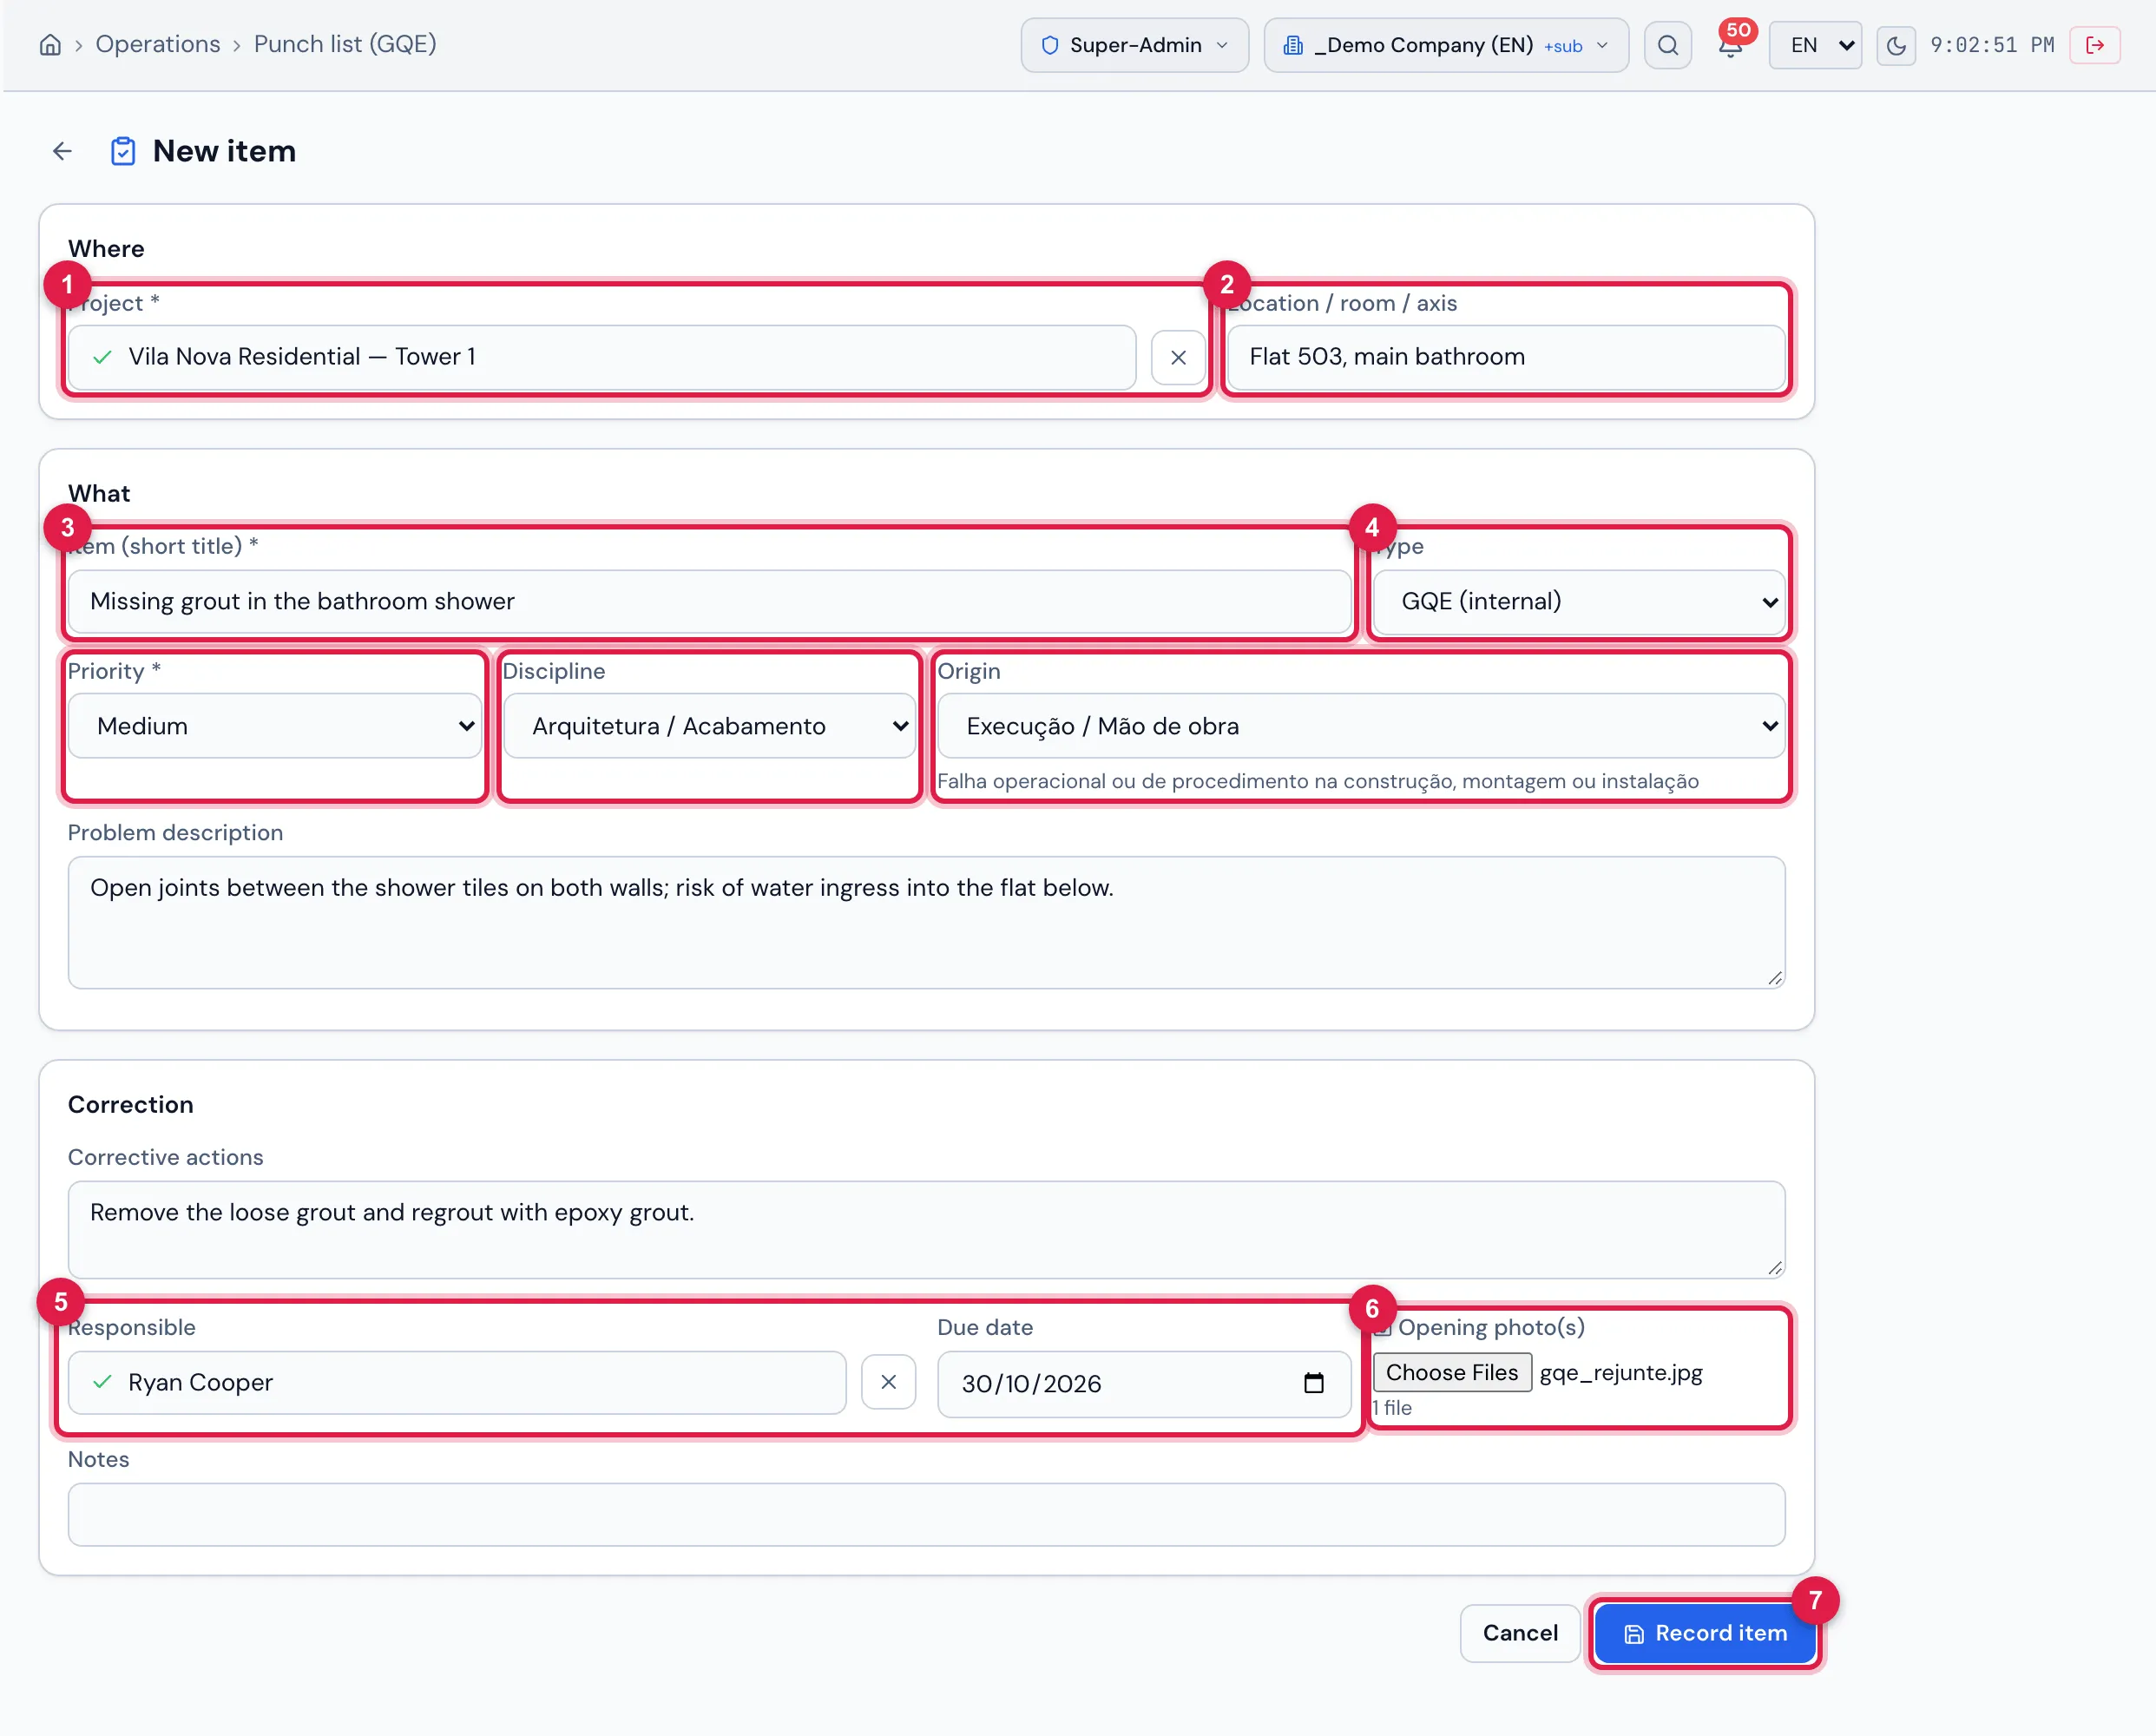Open the Origin dropdown
Viewport: 2156px width, 1736px height.
click(x=1361, y=726)
